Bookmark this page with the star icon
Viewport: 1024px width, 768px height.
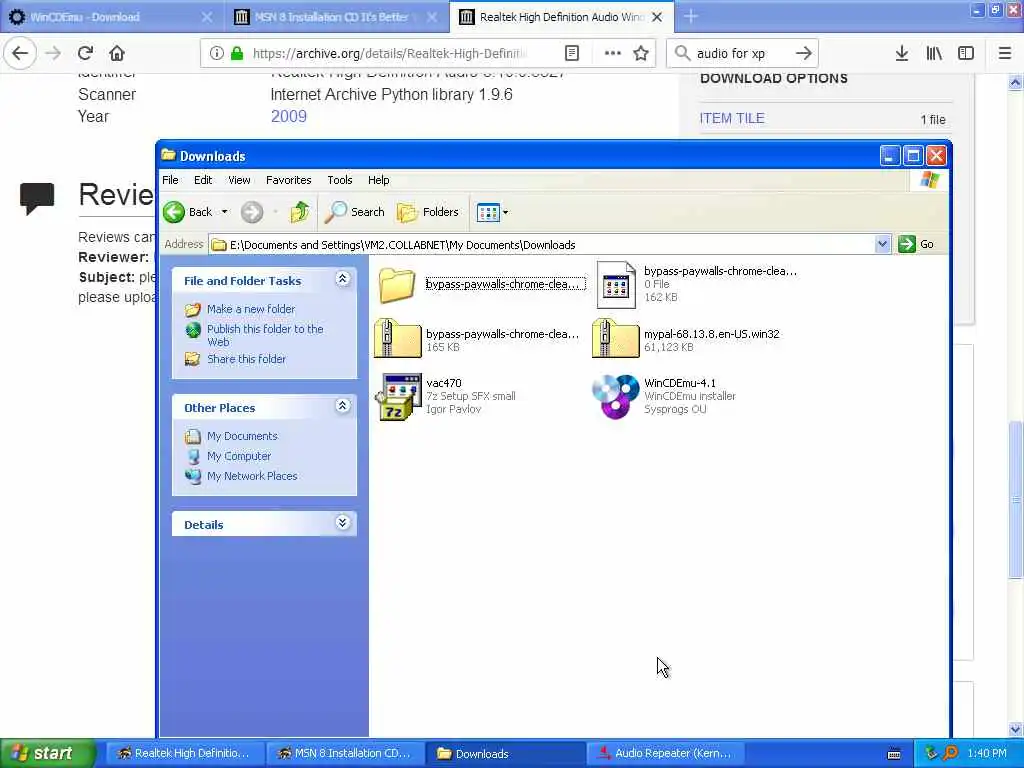[641, 54]
